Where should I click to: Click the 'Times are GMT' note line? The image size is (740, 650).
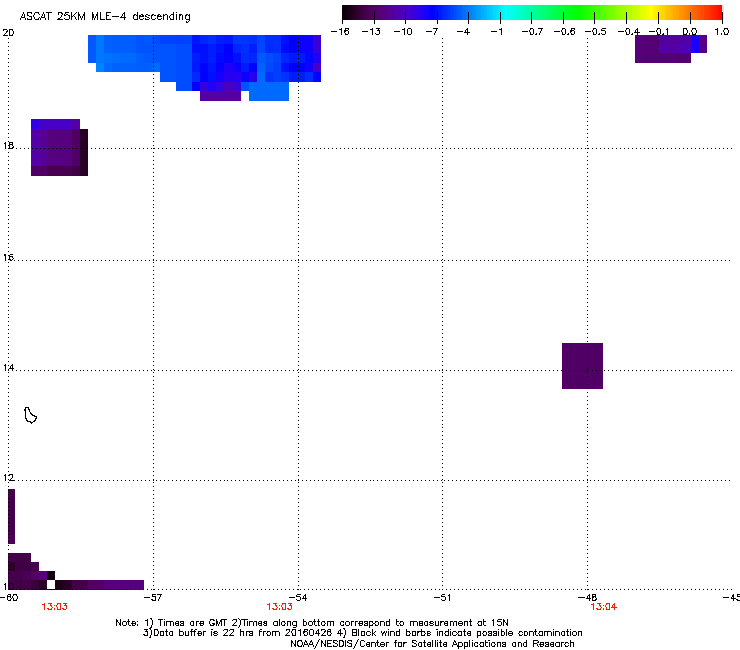[x=312, y=623]
